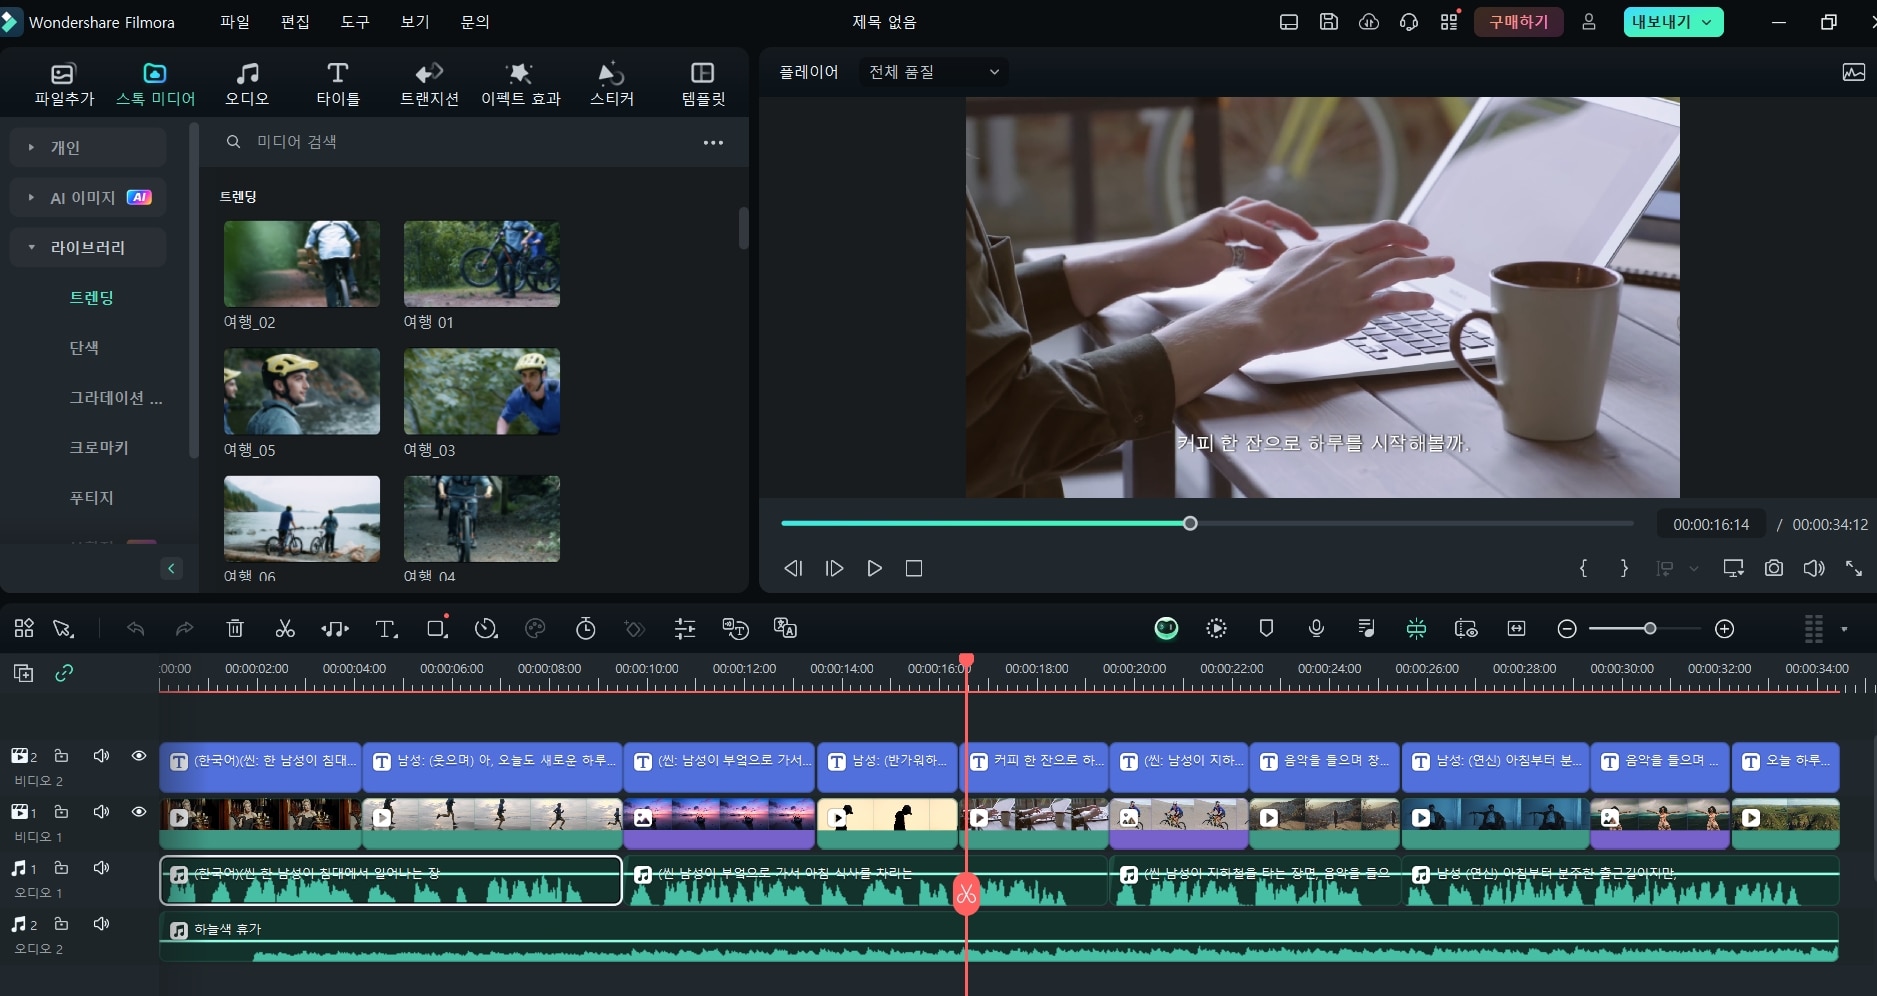The width and height of the screenshot is (1877, 996).
Task: Lock the Audio 1 track
Action: coord(61,868)
